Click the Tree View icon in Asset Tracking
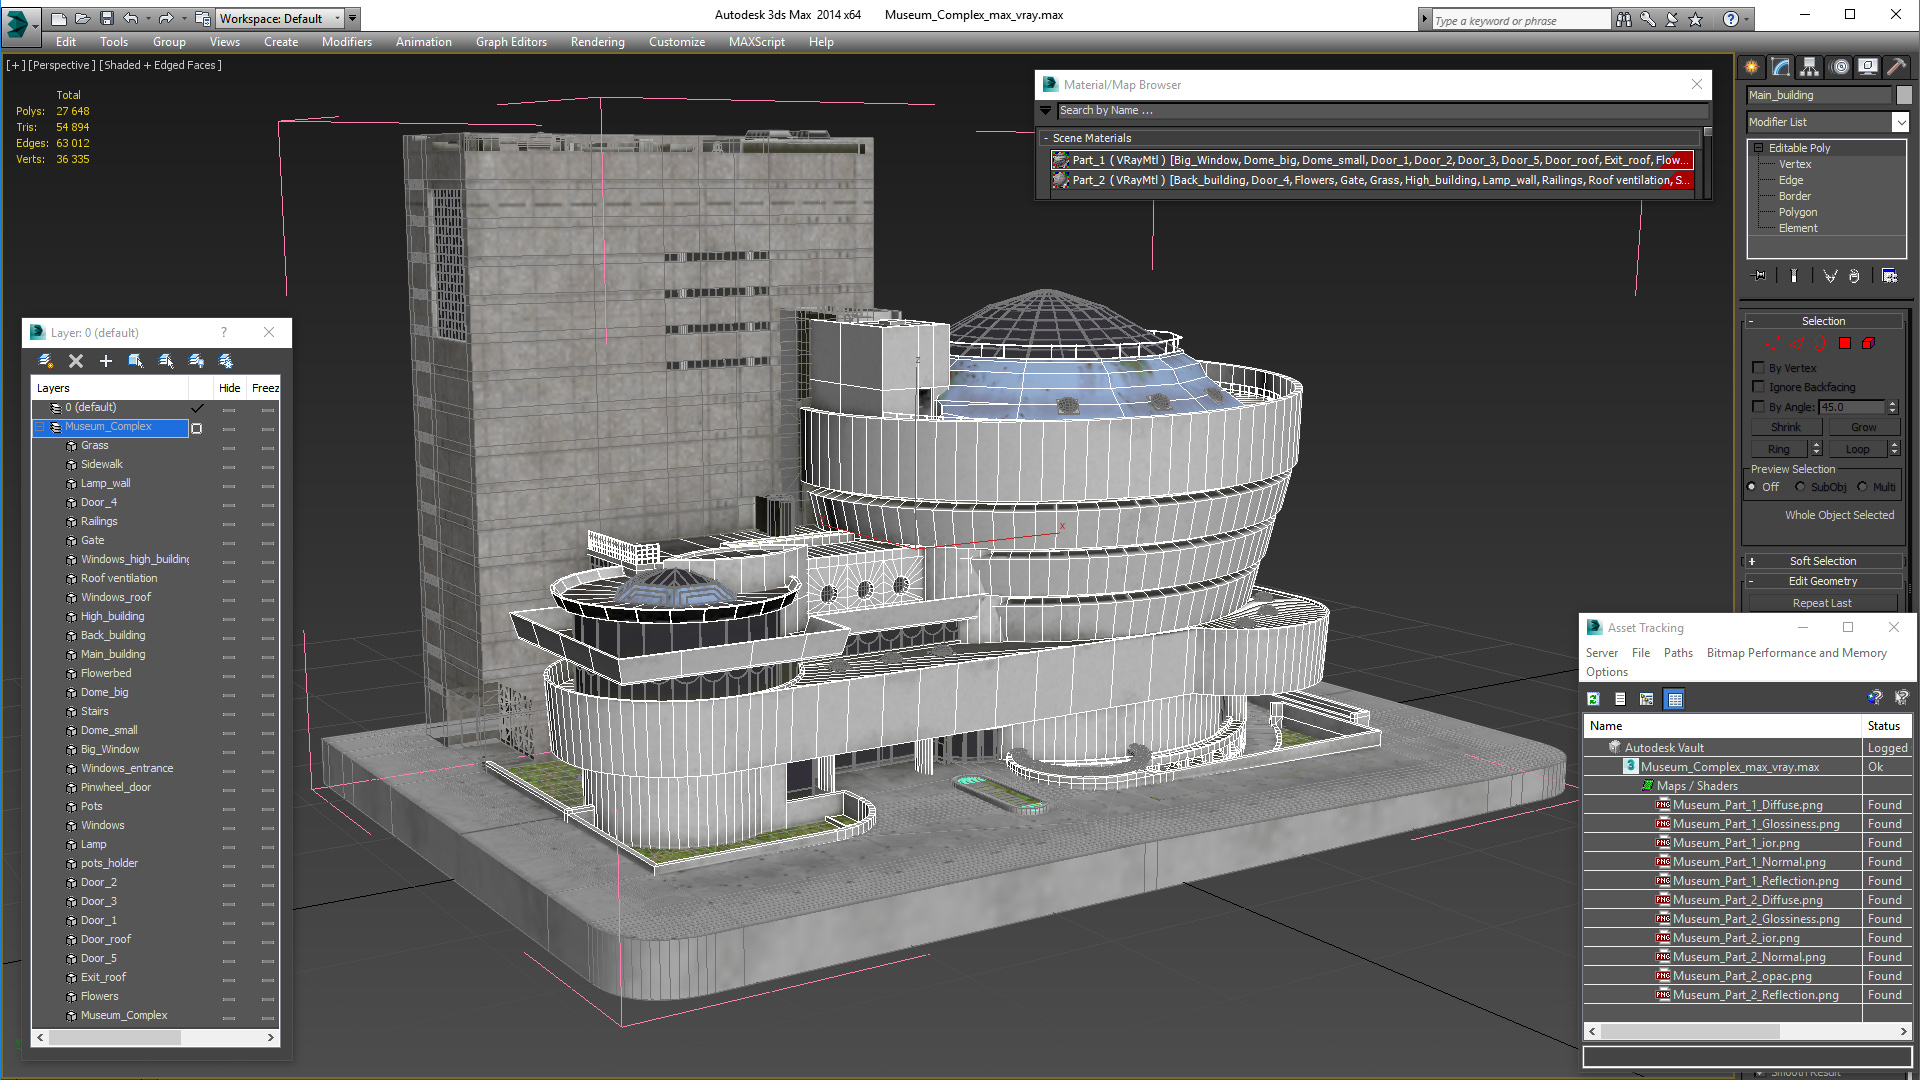The width and height of the screenshot is (1920, 1080). (1647, 699)
